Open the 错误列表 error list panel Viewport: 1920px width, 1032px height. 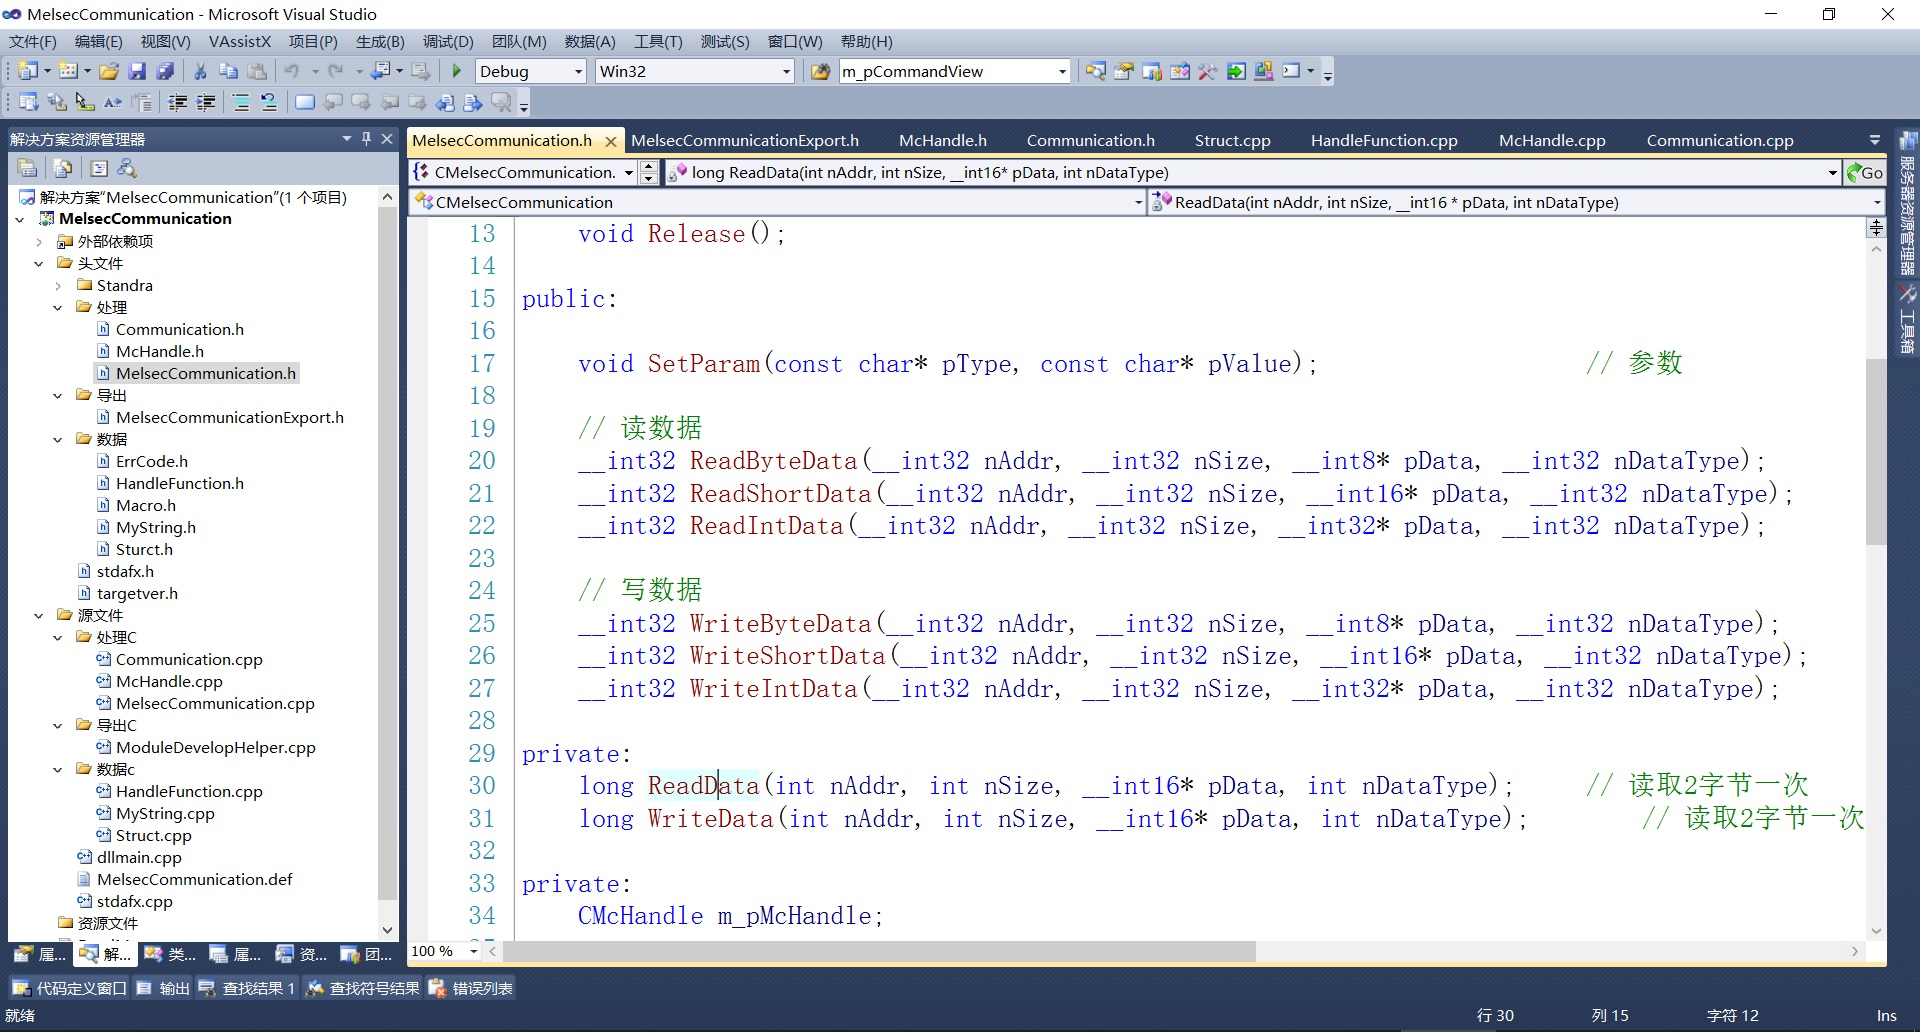point(471,988)
